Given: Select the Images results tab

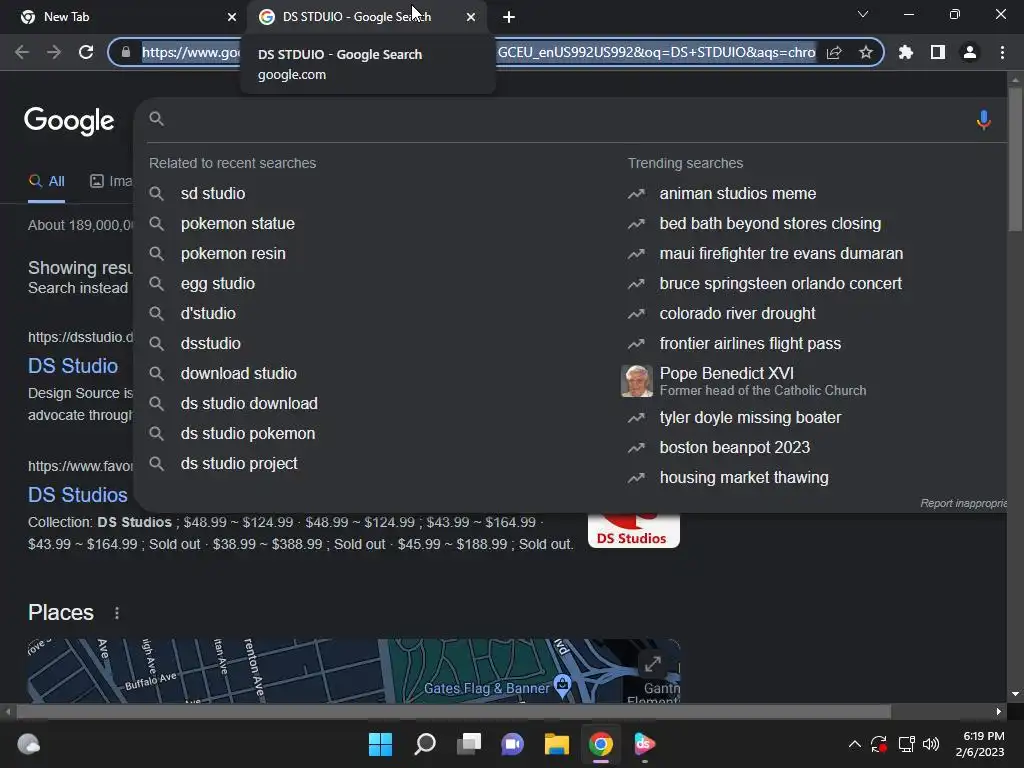Looking at the screenshot, I should pyautogui.click(x=111, y=182).
